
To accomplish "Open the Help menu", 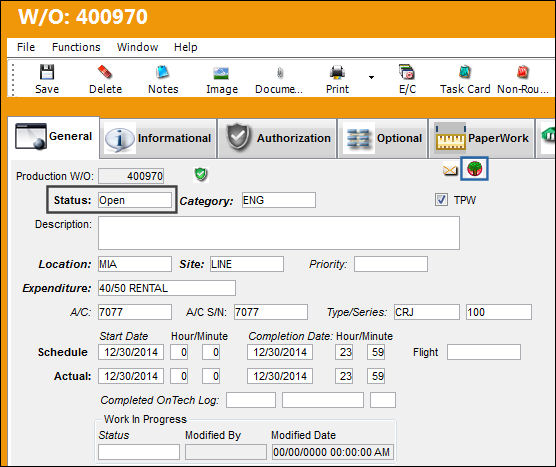I will (185, 47).
